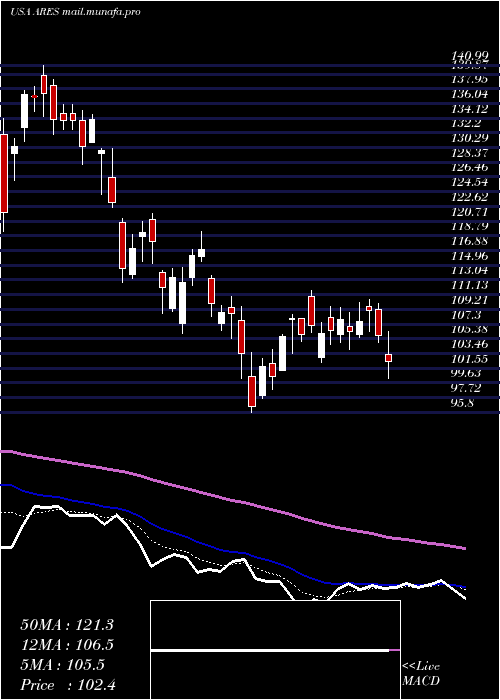Image resolution: width=500 pixels, height=700 pixels.
Task: Select the 101.55 price axis label
Action: click(x=470, y=359)
